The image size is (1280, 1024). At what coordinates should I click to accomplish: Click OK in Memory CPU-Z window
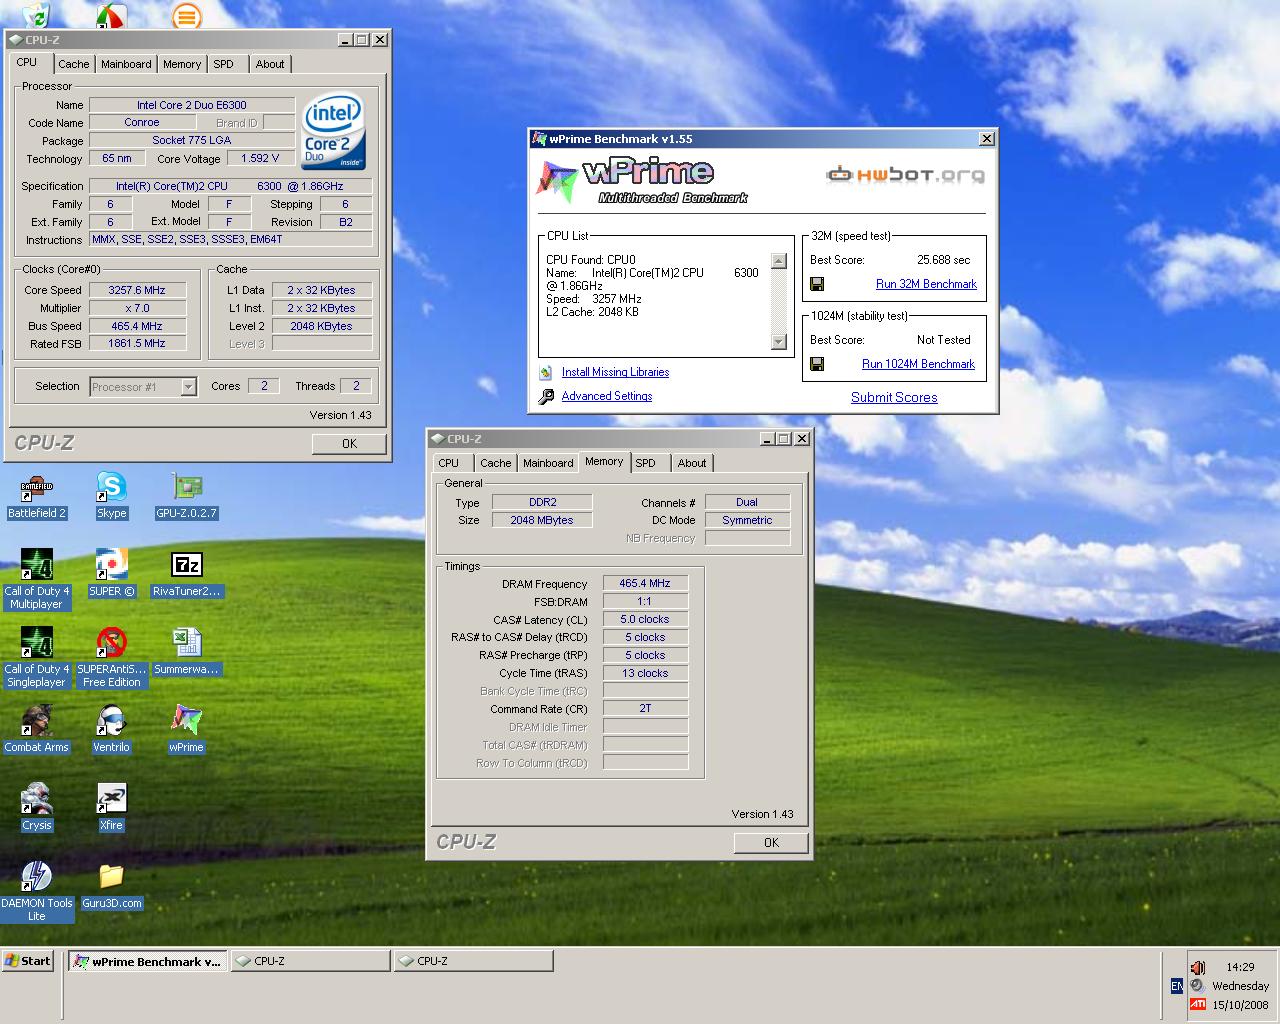tap(771, 843)
